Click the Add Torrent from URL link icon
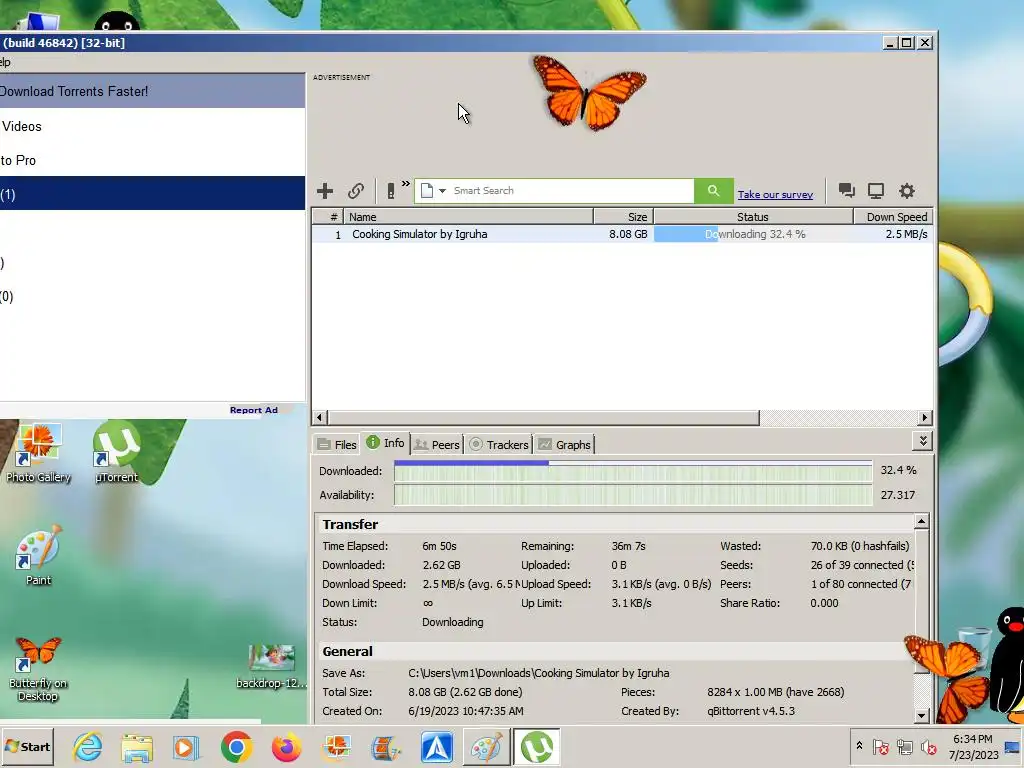The height and width of the screenshot is (768, 1024). pyautogui.click(x=355, y=191)
